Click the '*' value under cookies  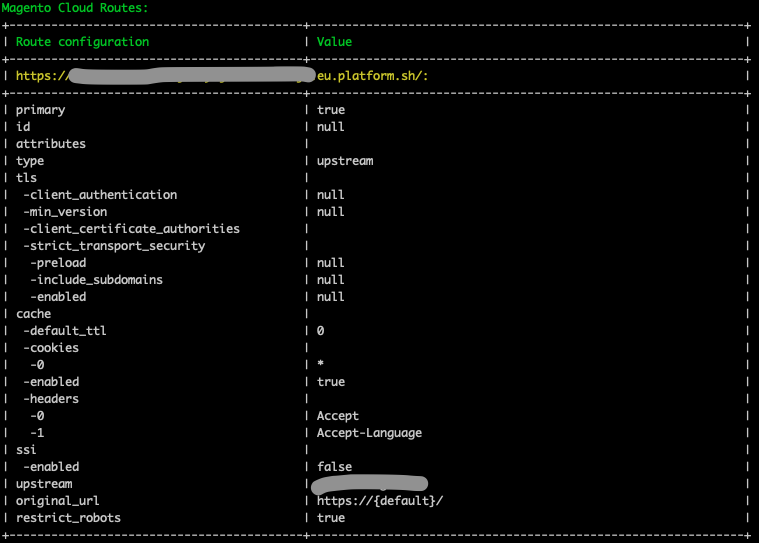(320, 362)
